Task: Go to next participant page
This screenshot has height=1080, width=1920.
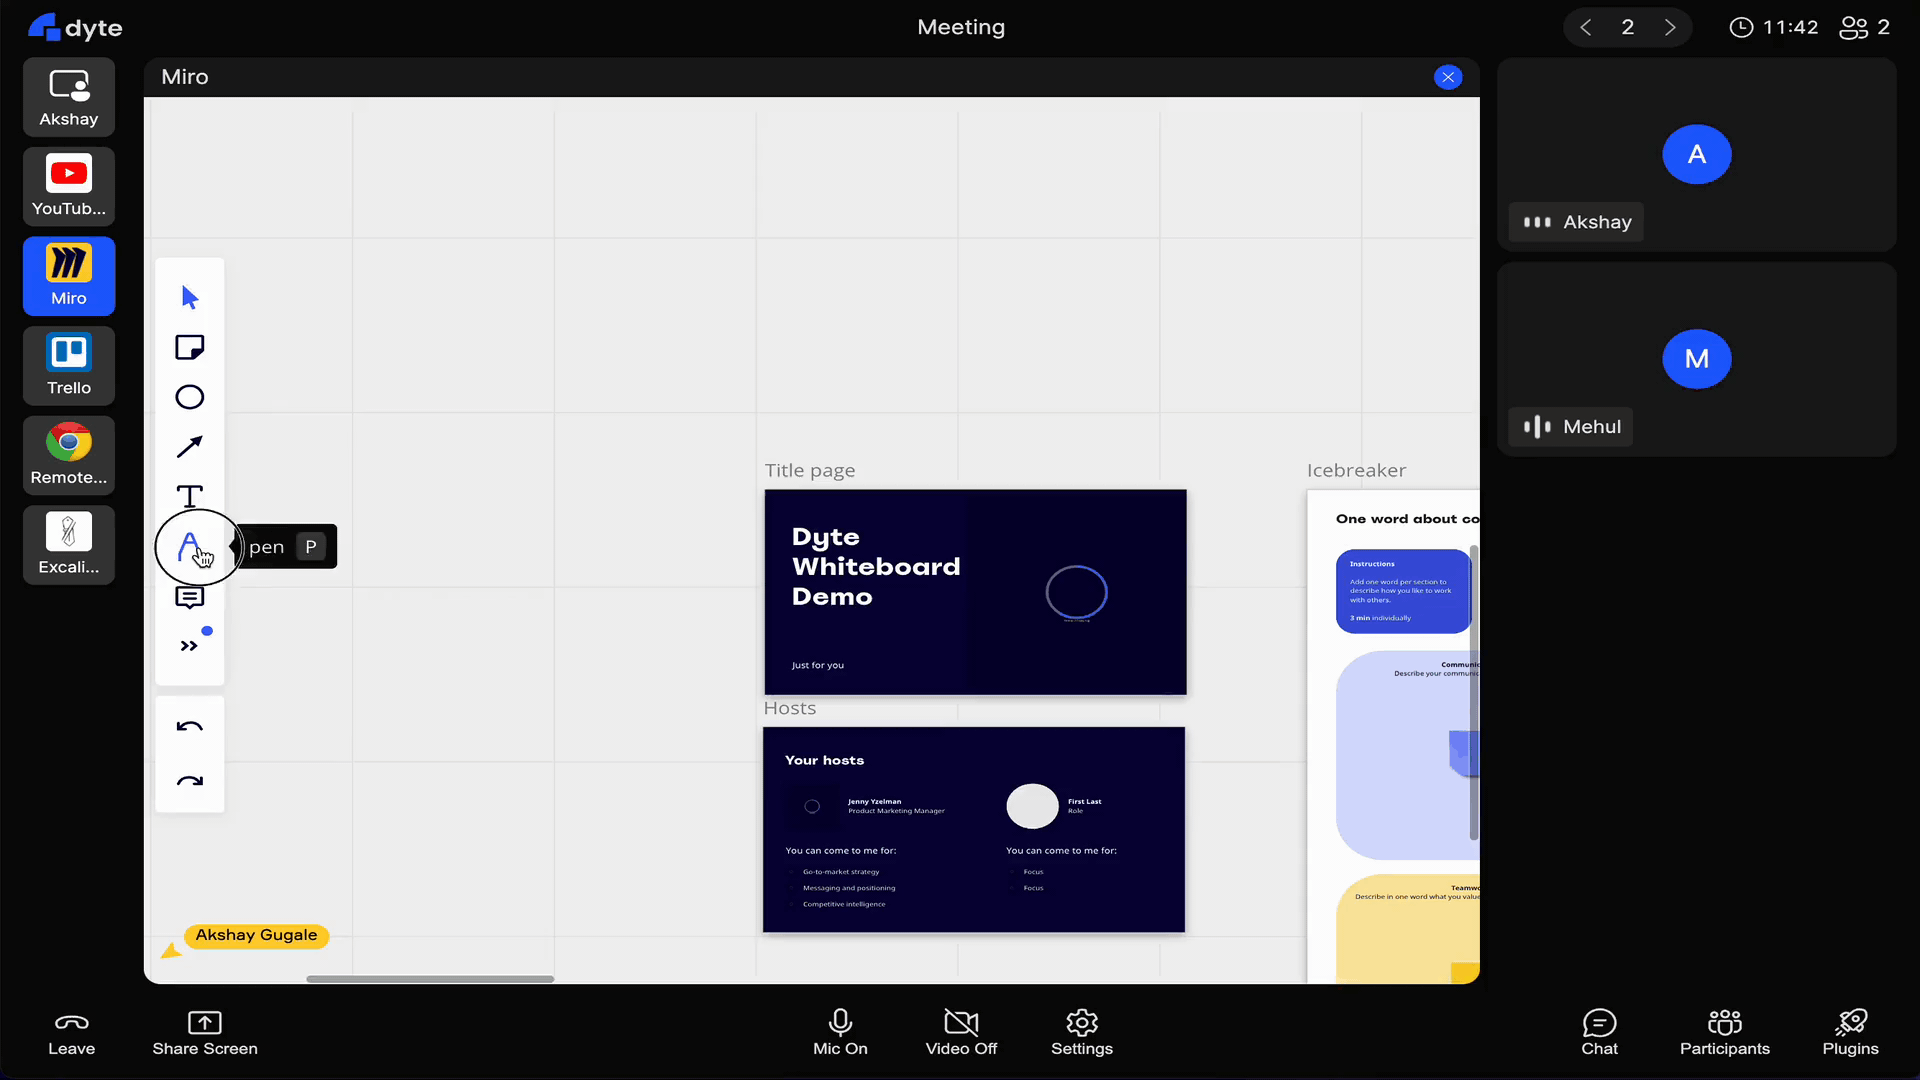Action: [1670, 27]
